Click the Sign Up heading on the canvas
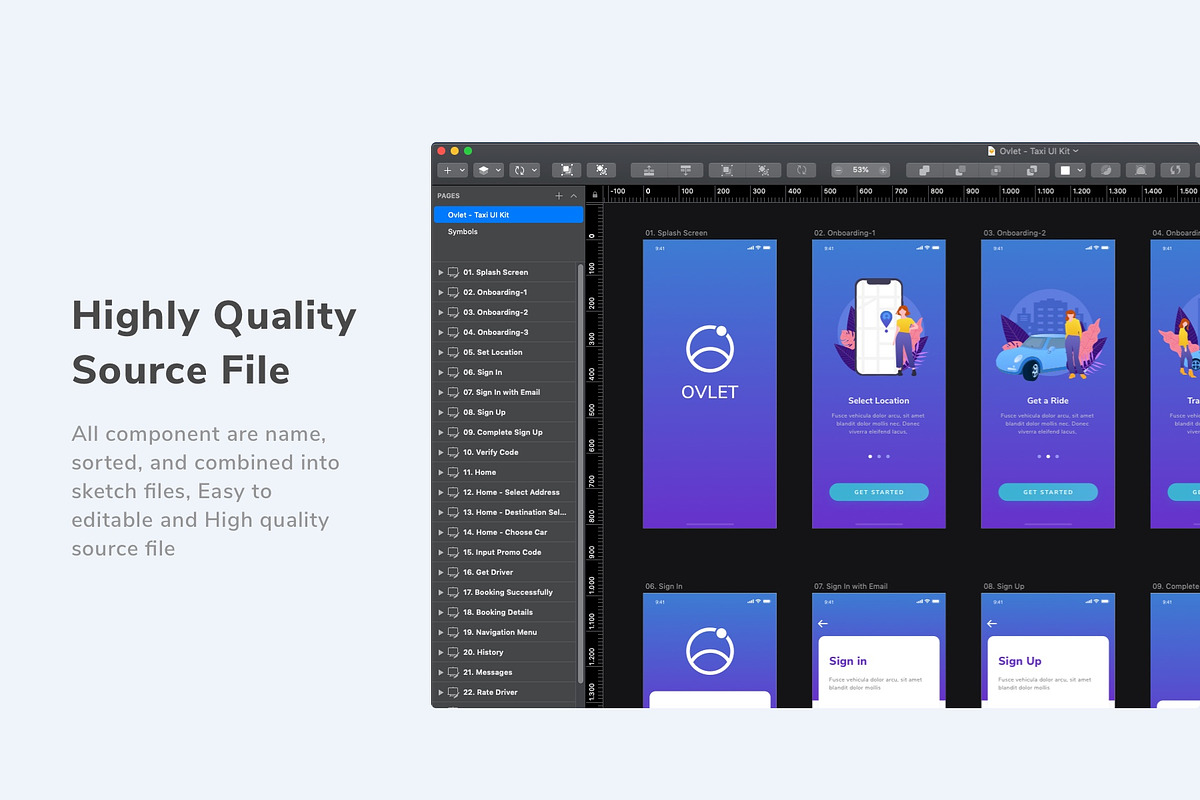The image size is (1200, 800). tap(1020, 661)
